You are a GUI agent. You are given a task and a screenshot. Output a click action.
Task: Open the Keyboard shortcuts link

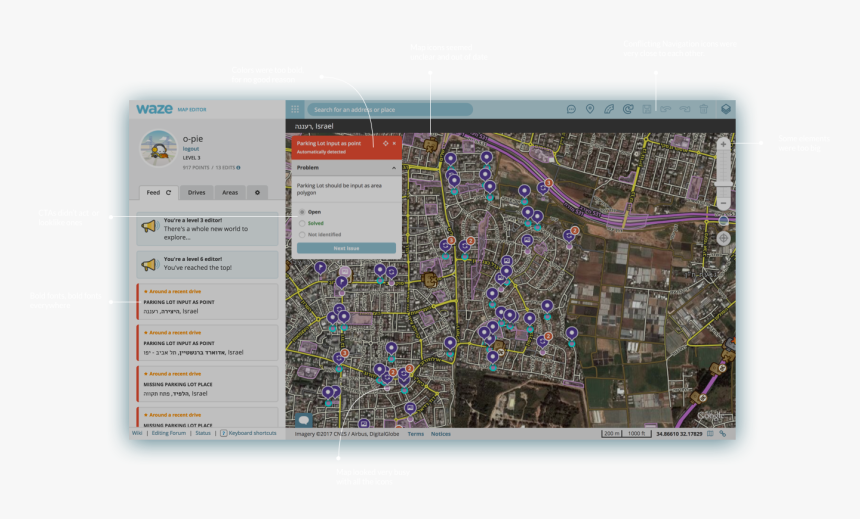[252, 433]
